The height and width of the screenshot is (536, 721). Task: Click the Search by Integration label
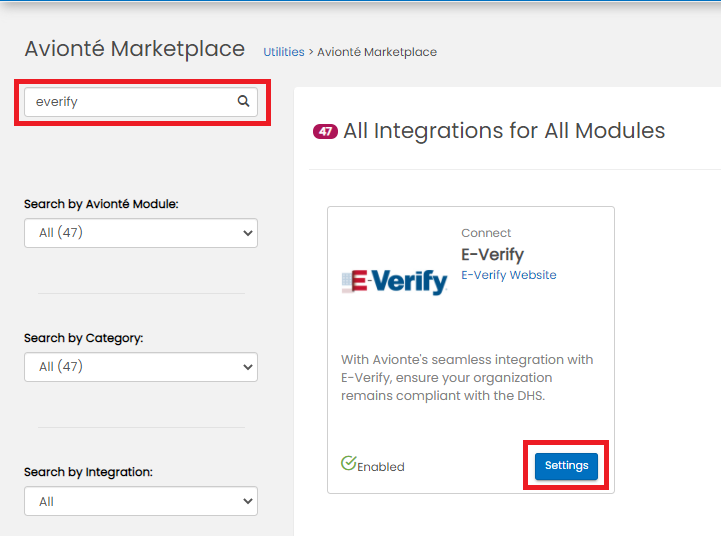[x=88, y=472]
